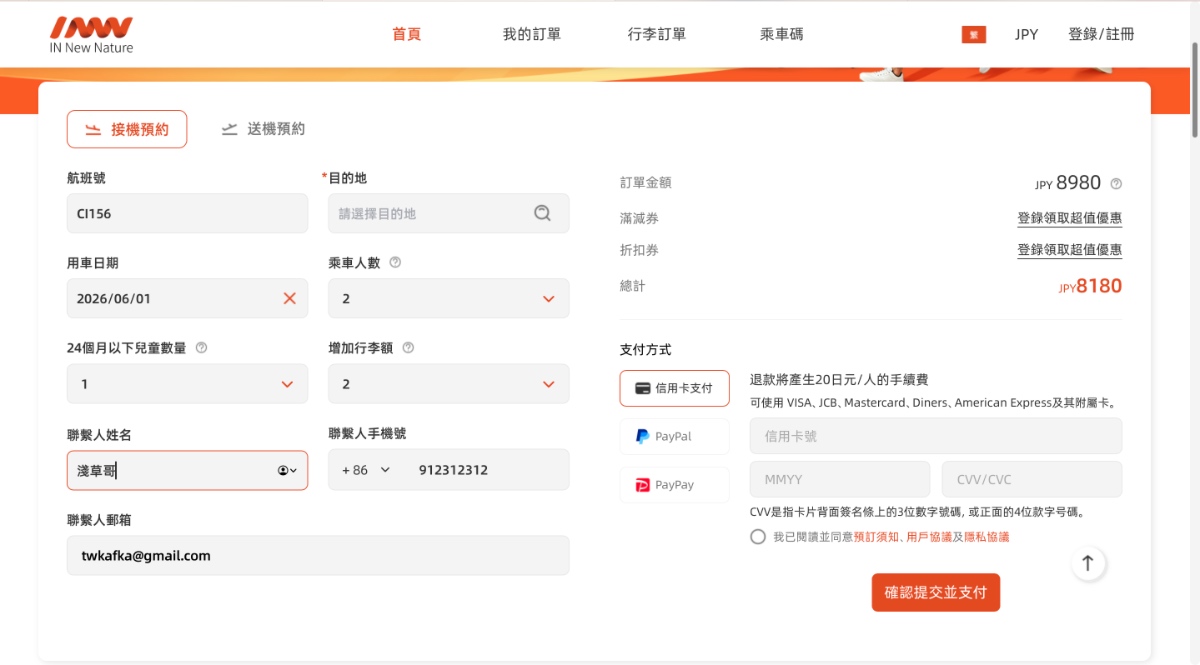
Task: Click the IN New Nature logo
Action: (x=91, y=34)
